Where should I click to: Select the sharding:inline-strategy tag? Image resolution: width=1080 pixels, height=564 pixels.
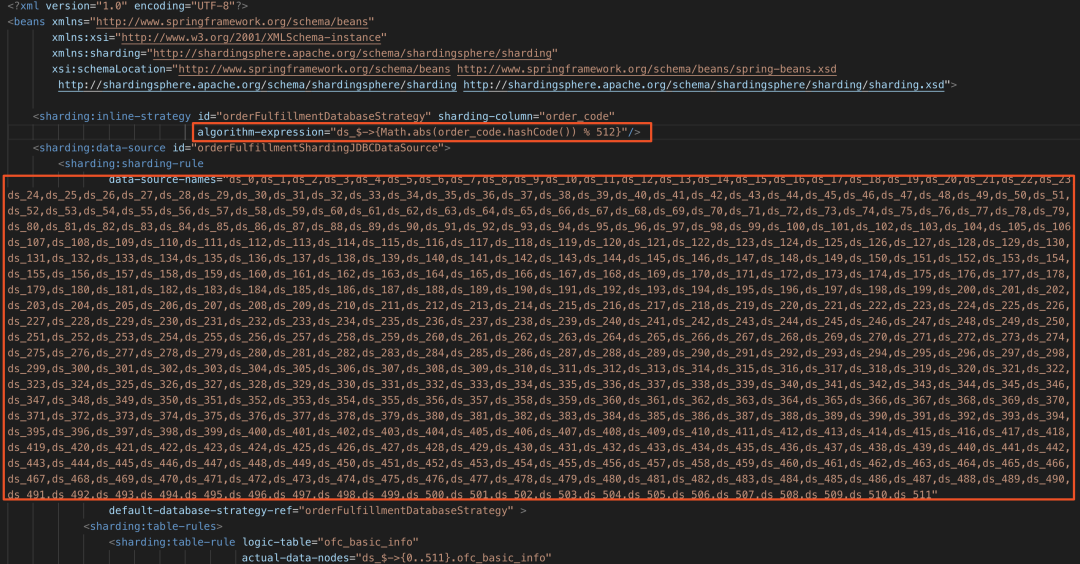pyautogui.click(x=114, y=116)
